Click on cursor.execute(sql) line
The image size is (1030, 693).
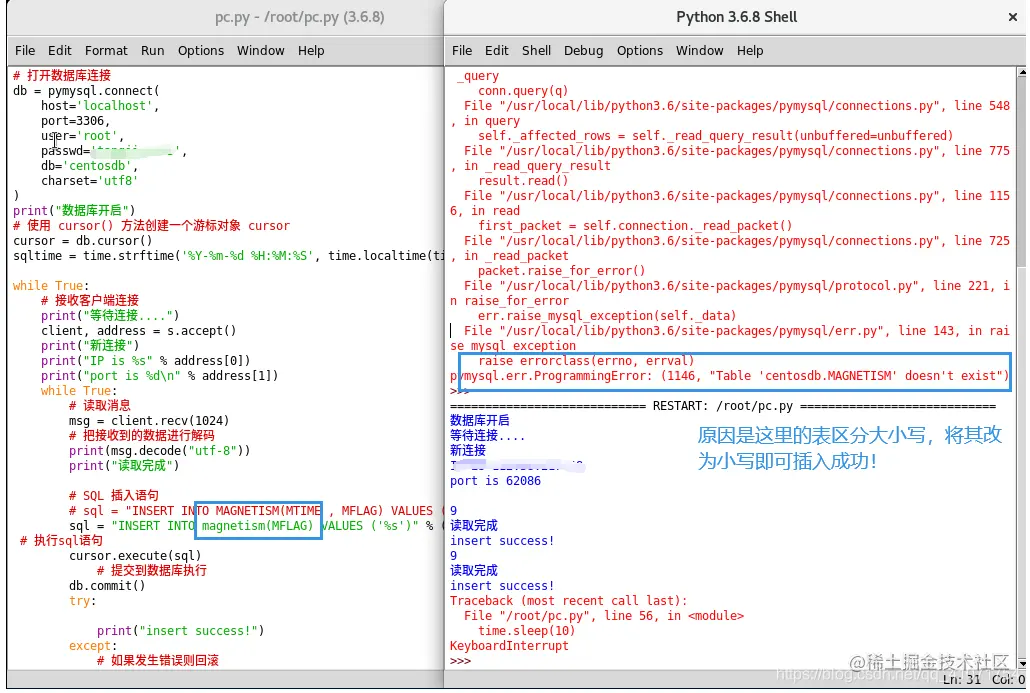pos(135,556)
